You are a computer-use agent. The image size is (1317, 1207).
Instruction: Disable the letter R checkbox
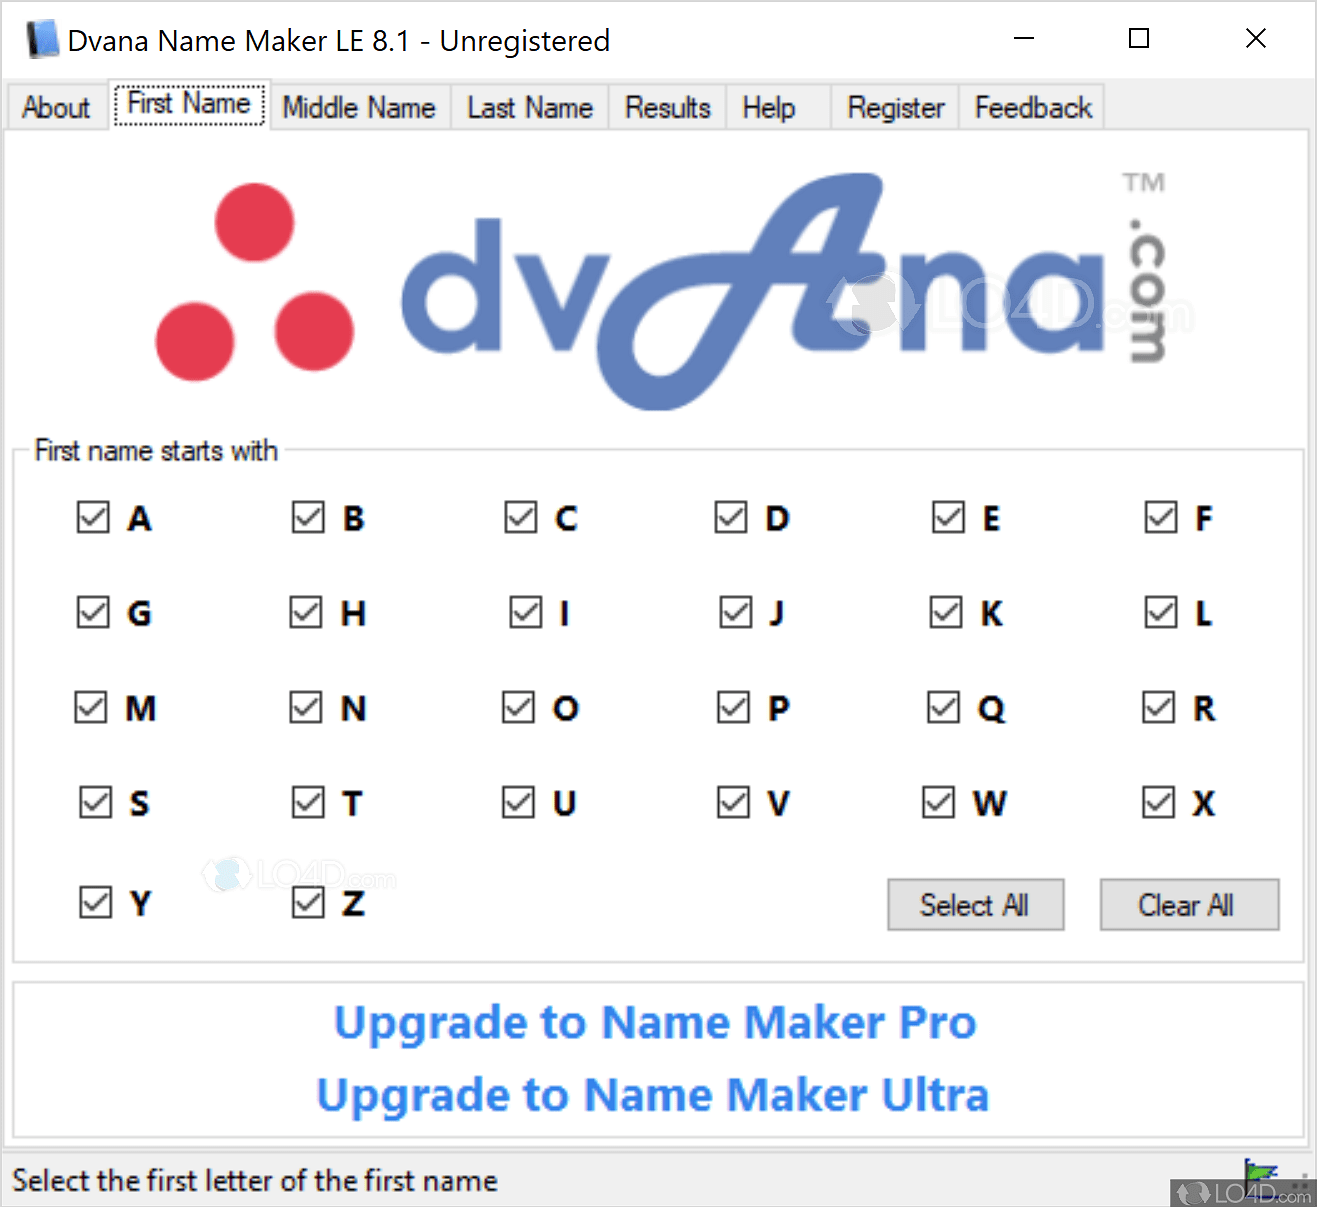pos(1159,707)
